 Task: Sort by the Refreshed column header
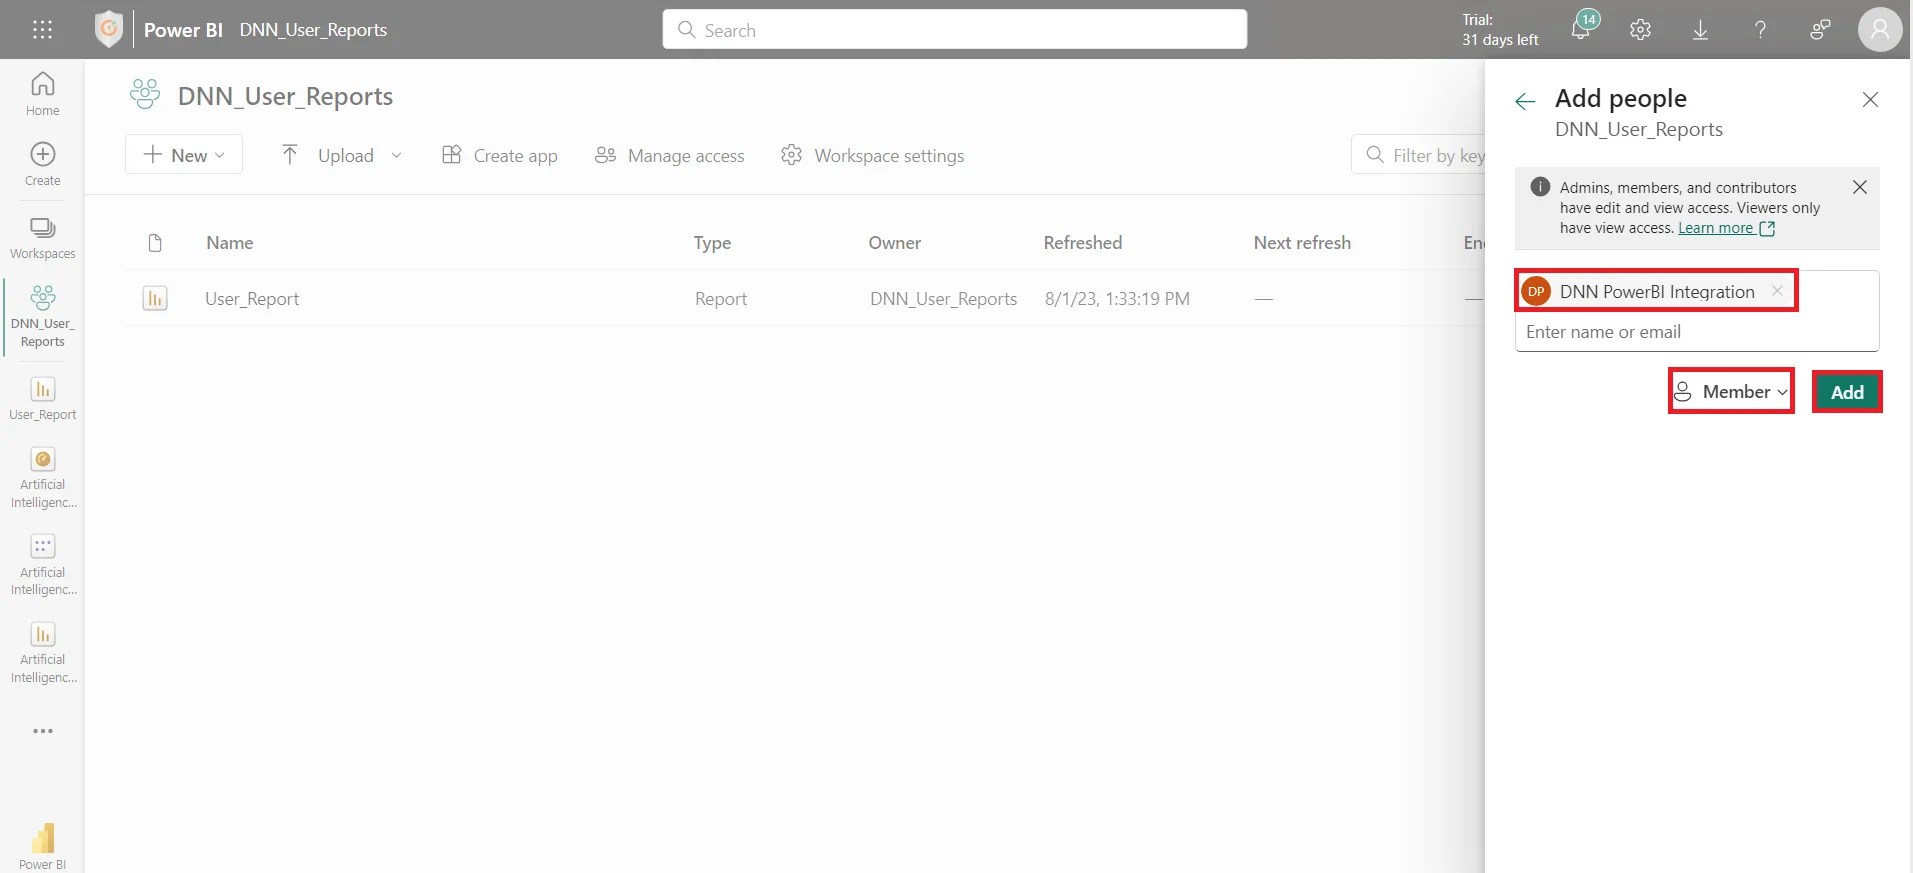pyautogui.click(x=1082, y=243)
